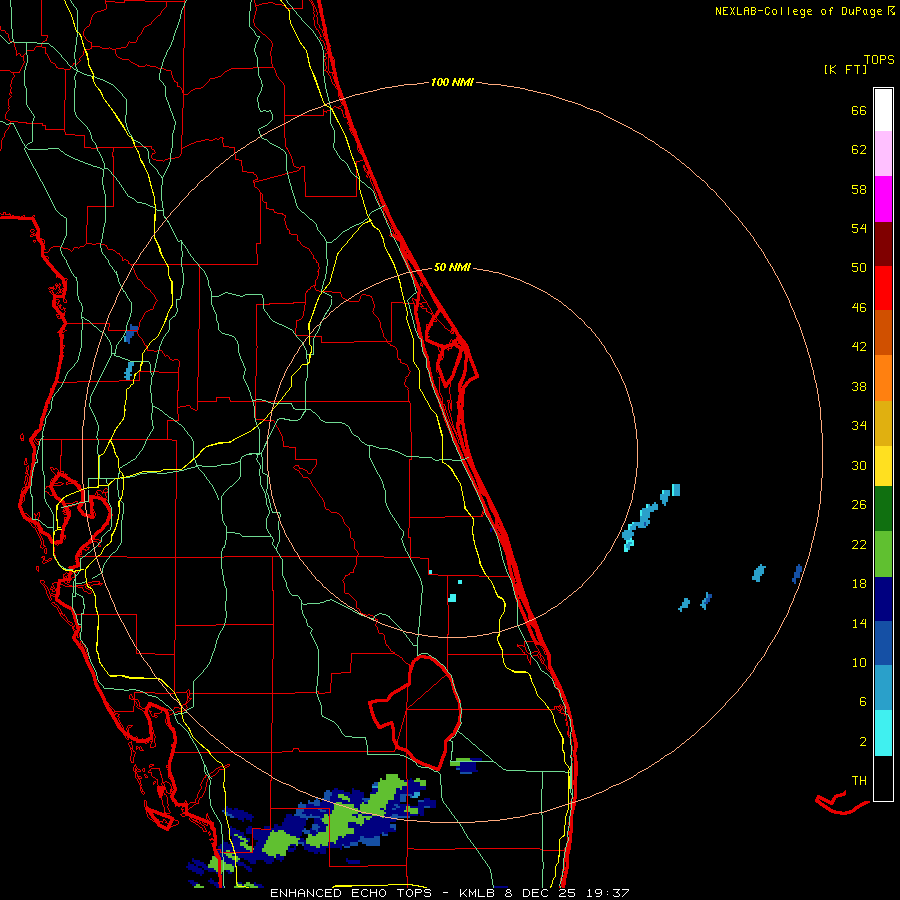Click the bright red 46 kft swatch

883,288
